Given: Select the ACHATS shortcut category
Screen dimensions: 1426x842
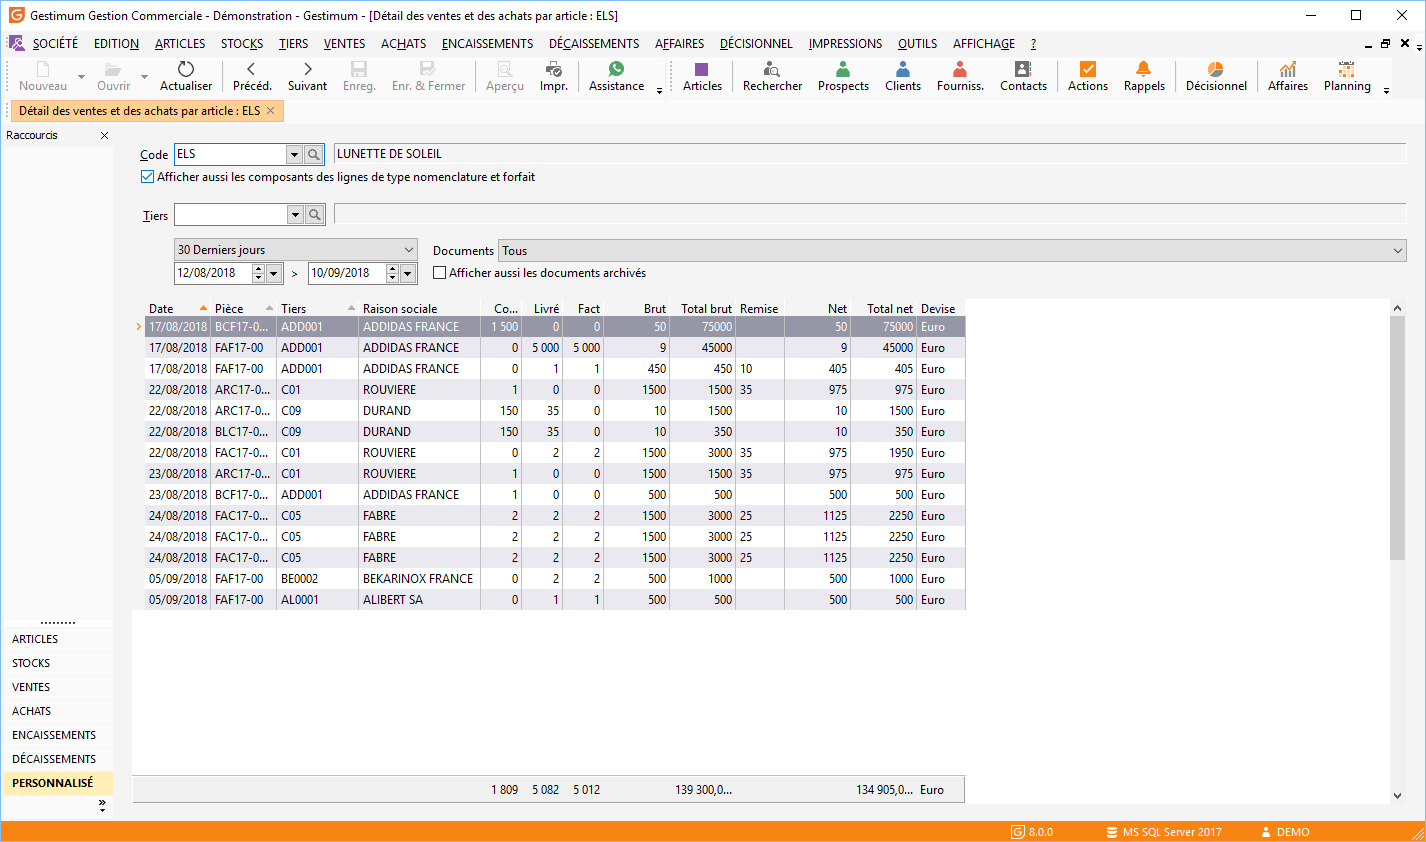Looking at the screenshot, I should click(58, 711).
